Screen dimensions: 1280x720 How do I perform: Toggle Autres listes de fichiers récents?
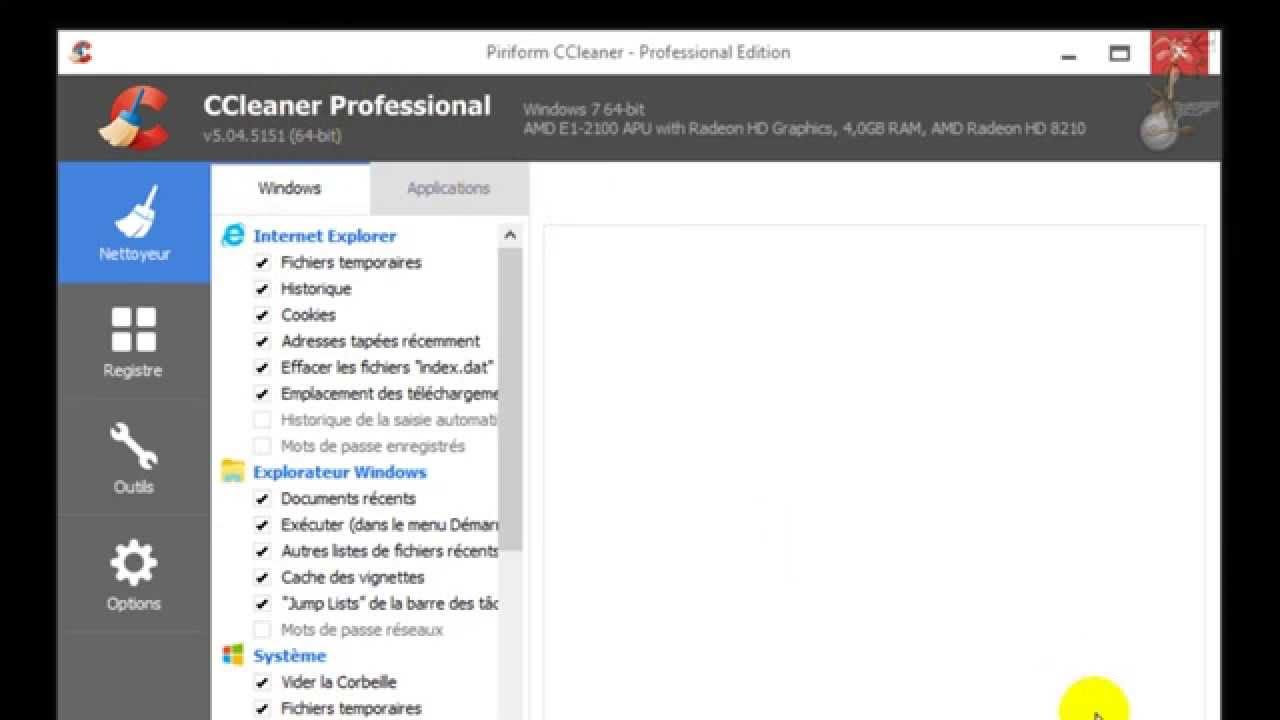click(x=262, y=551)
